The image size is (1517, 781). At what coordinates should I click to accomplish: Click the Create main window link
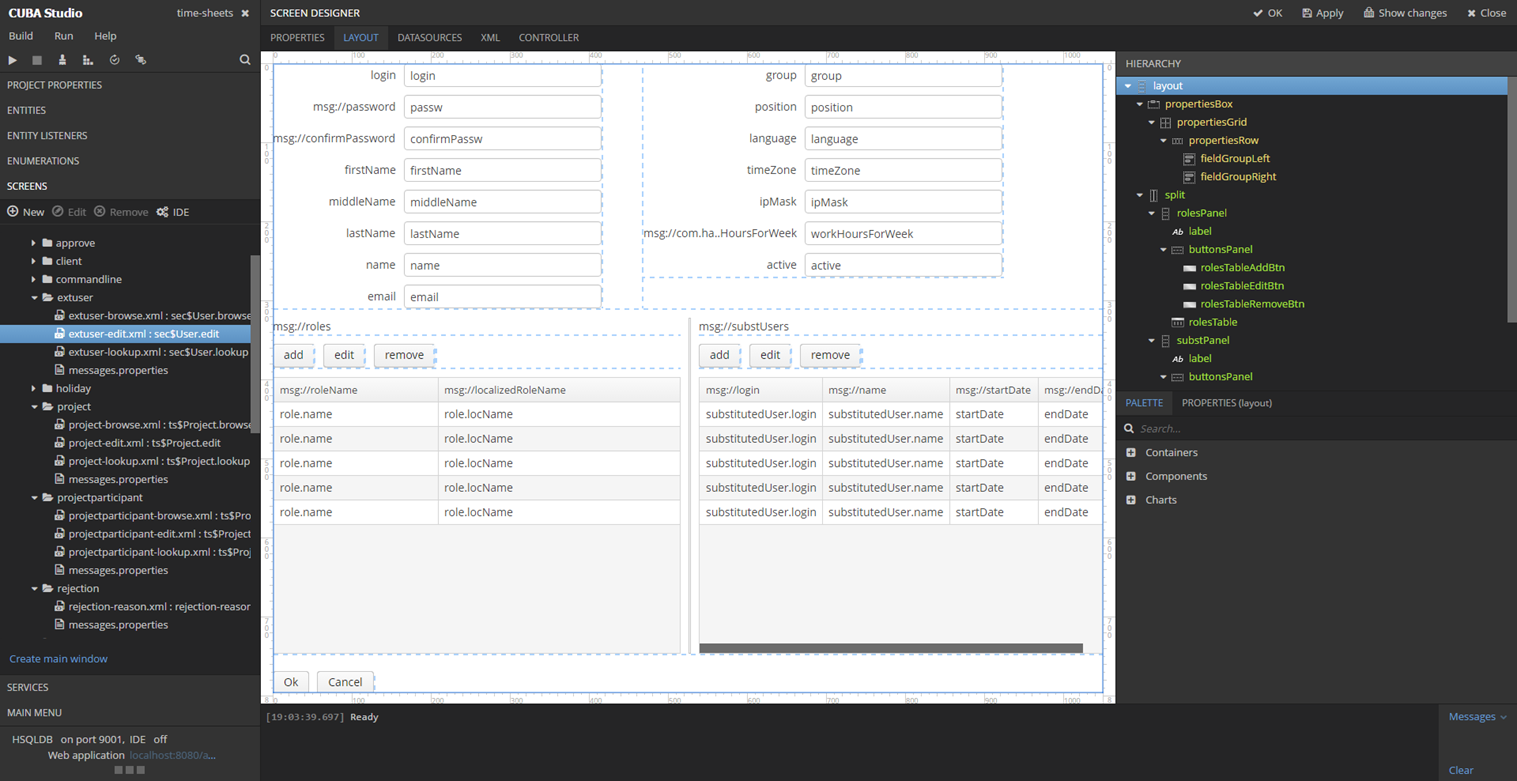[58, 659]
